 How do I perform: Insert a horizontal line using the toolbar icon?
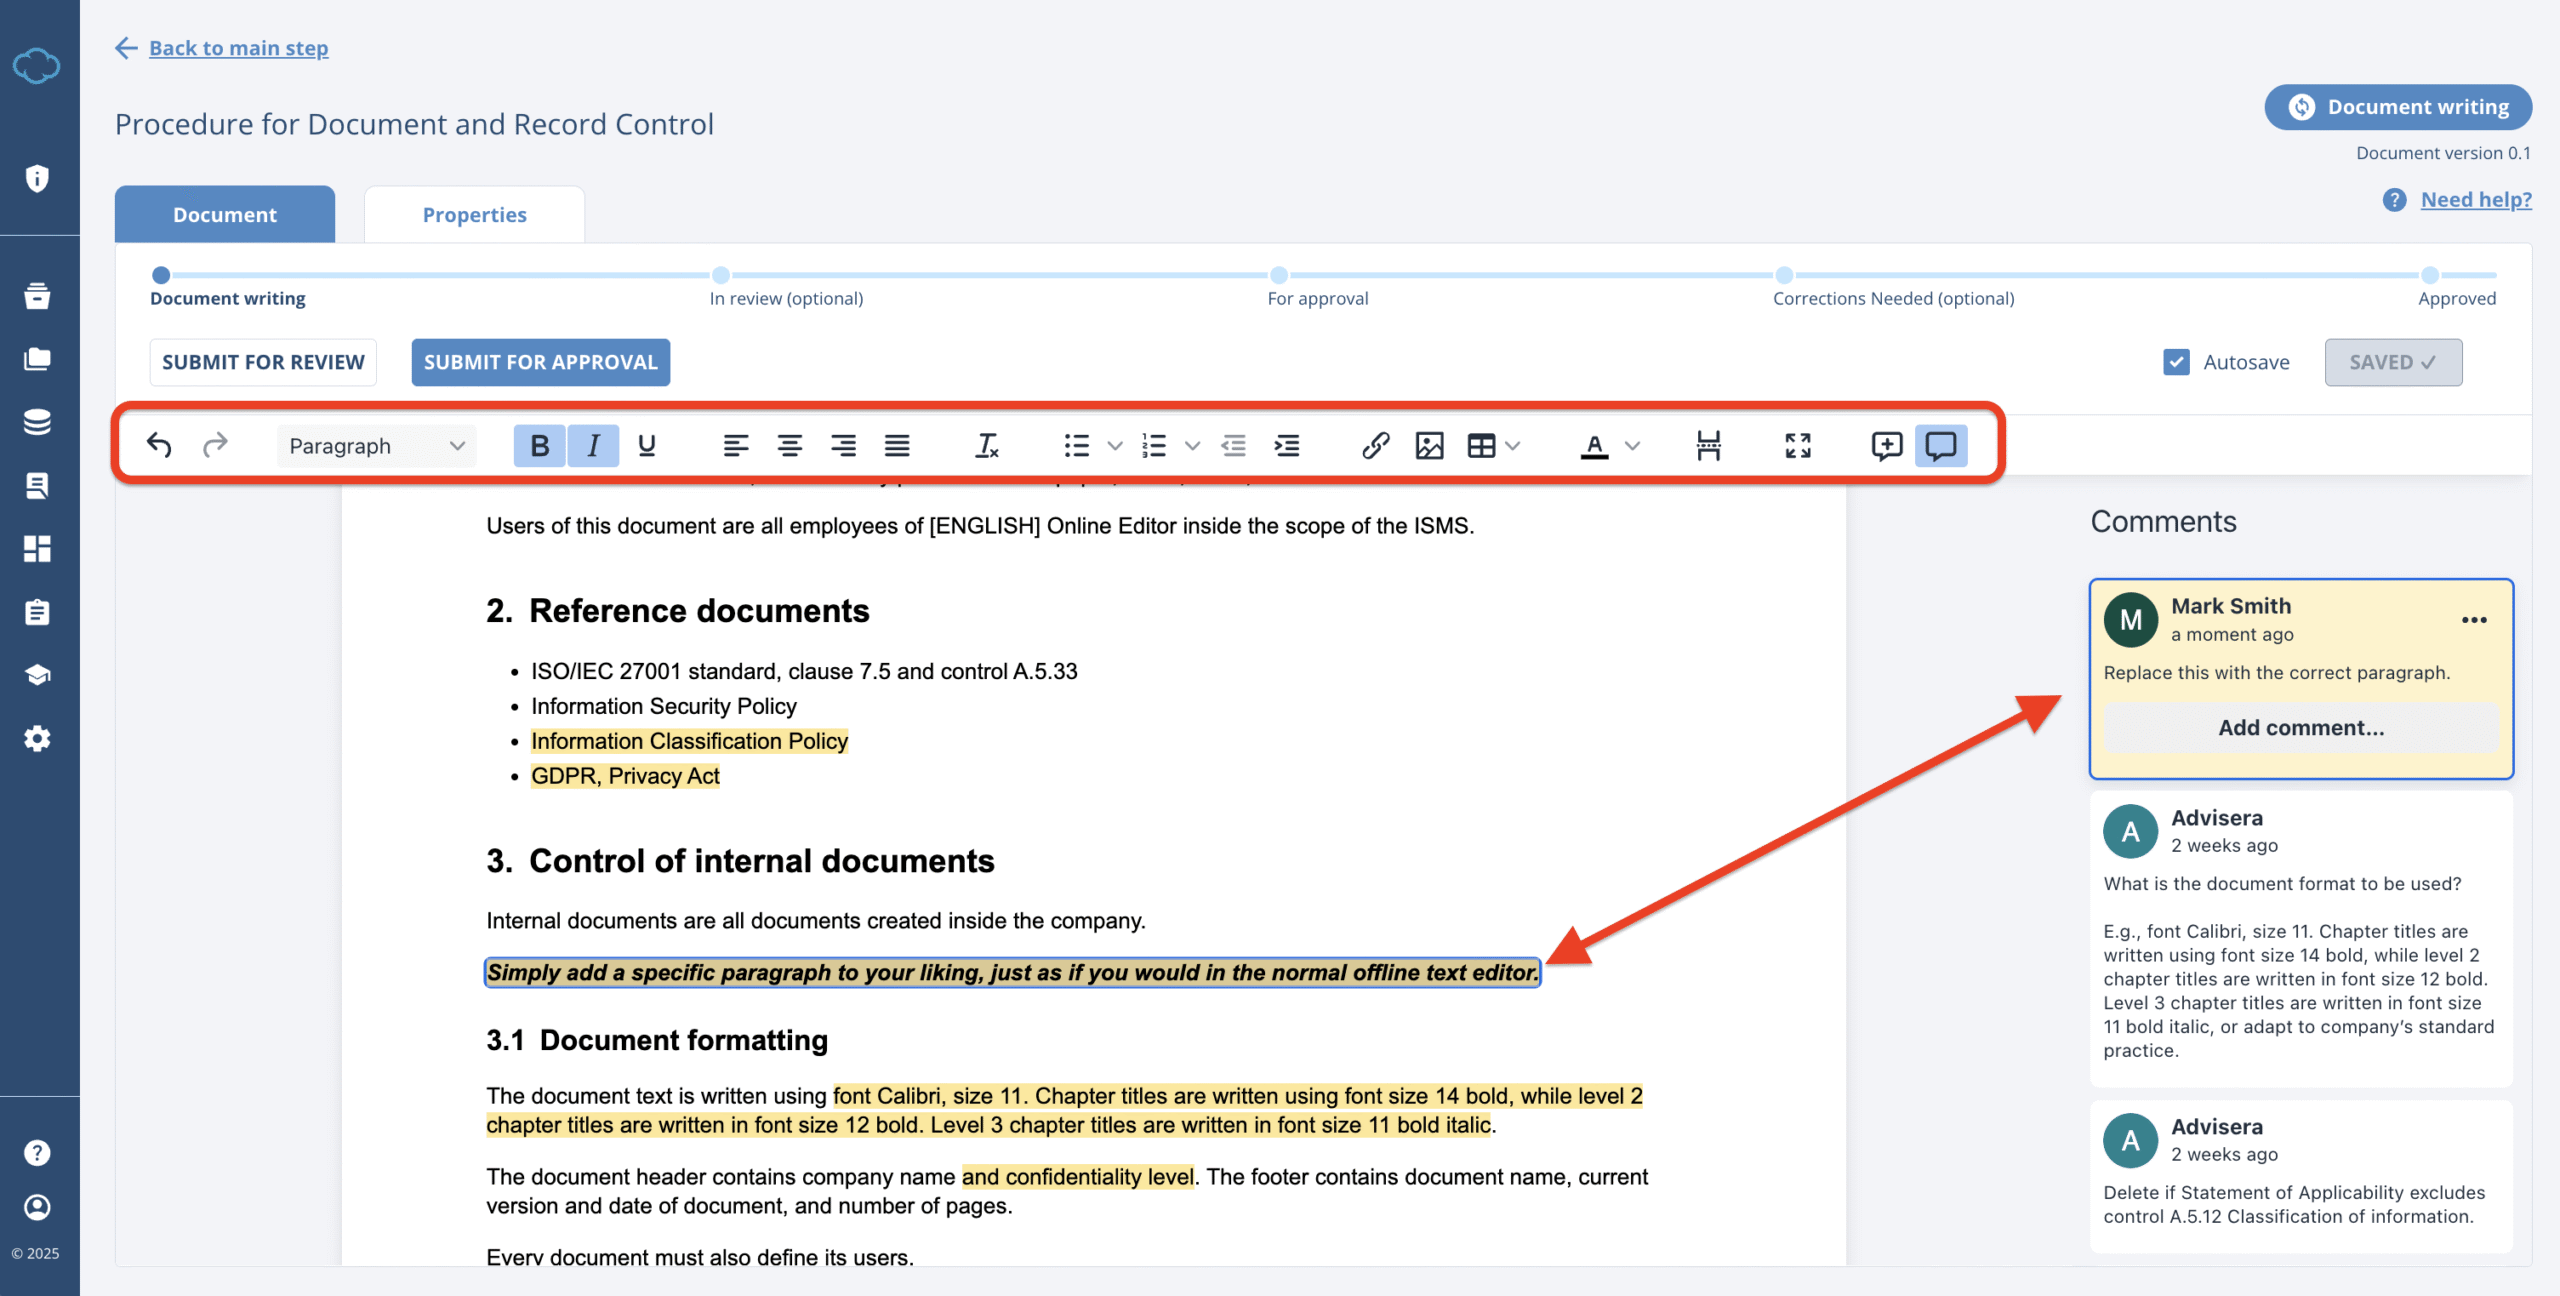[1708, 446]
